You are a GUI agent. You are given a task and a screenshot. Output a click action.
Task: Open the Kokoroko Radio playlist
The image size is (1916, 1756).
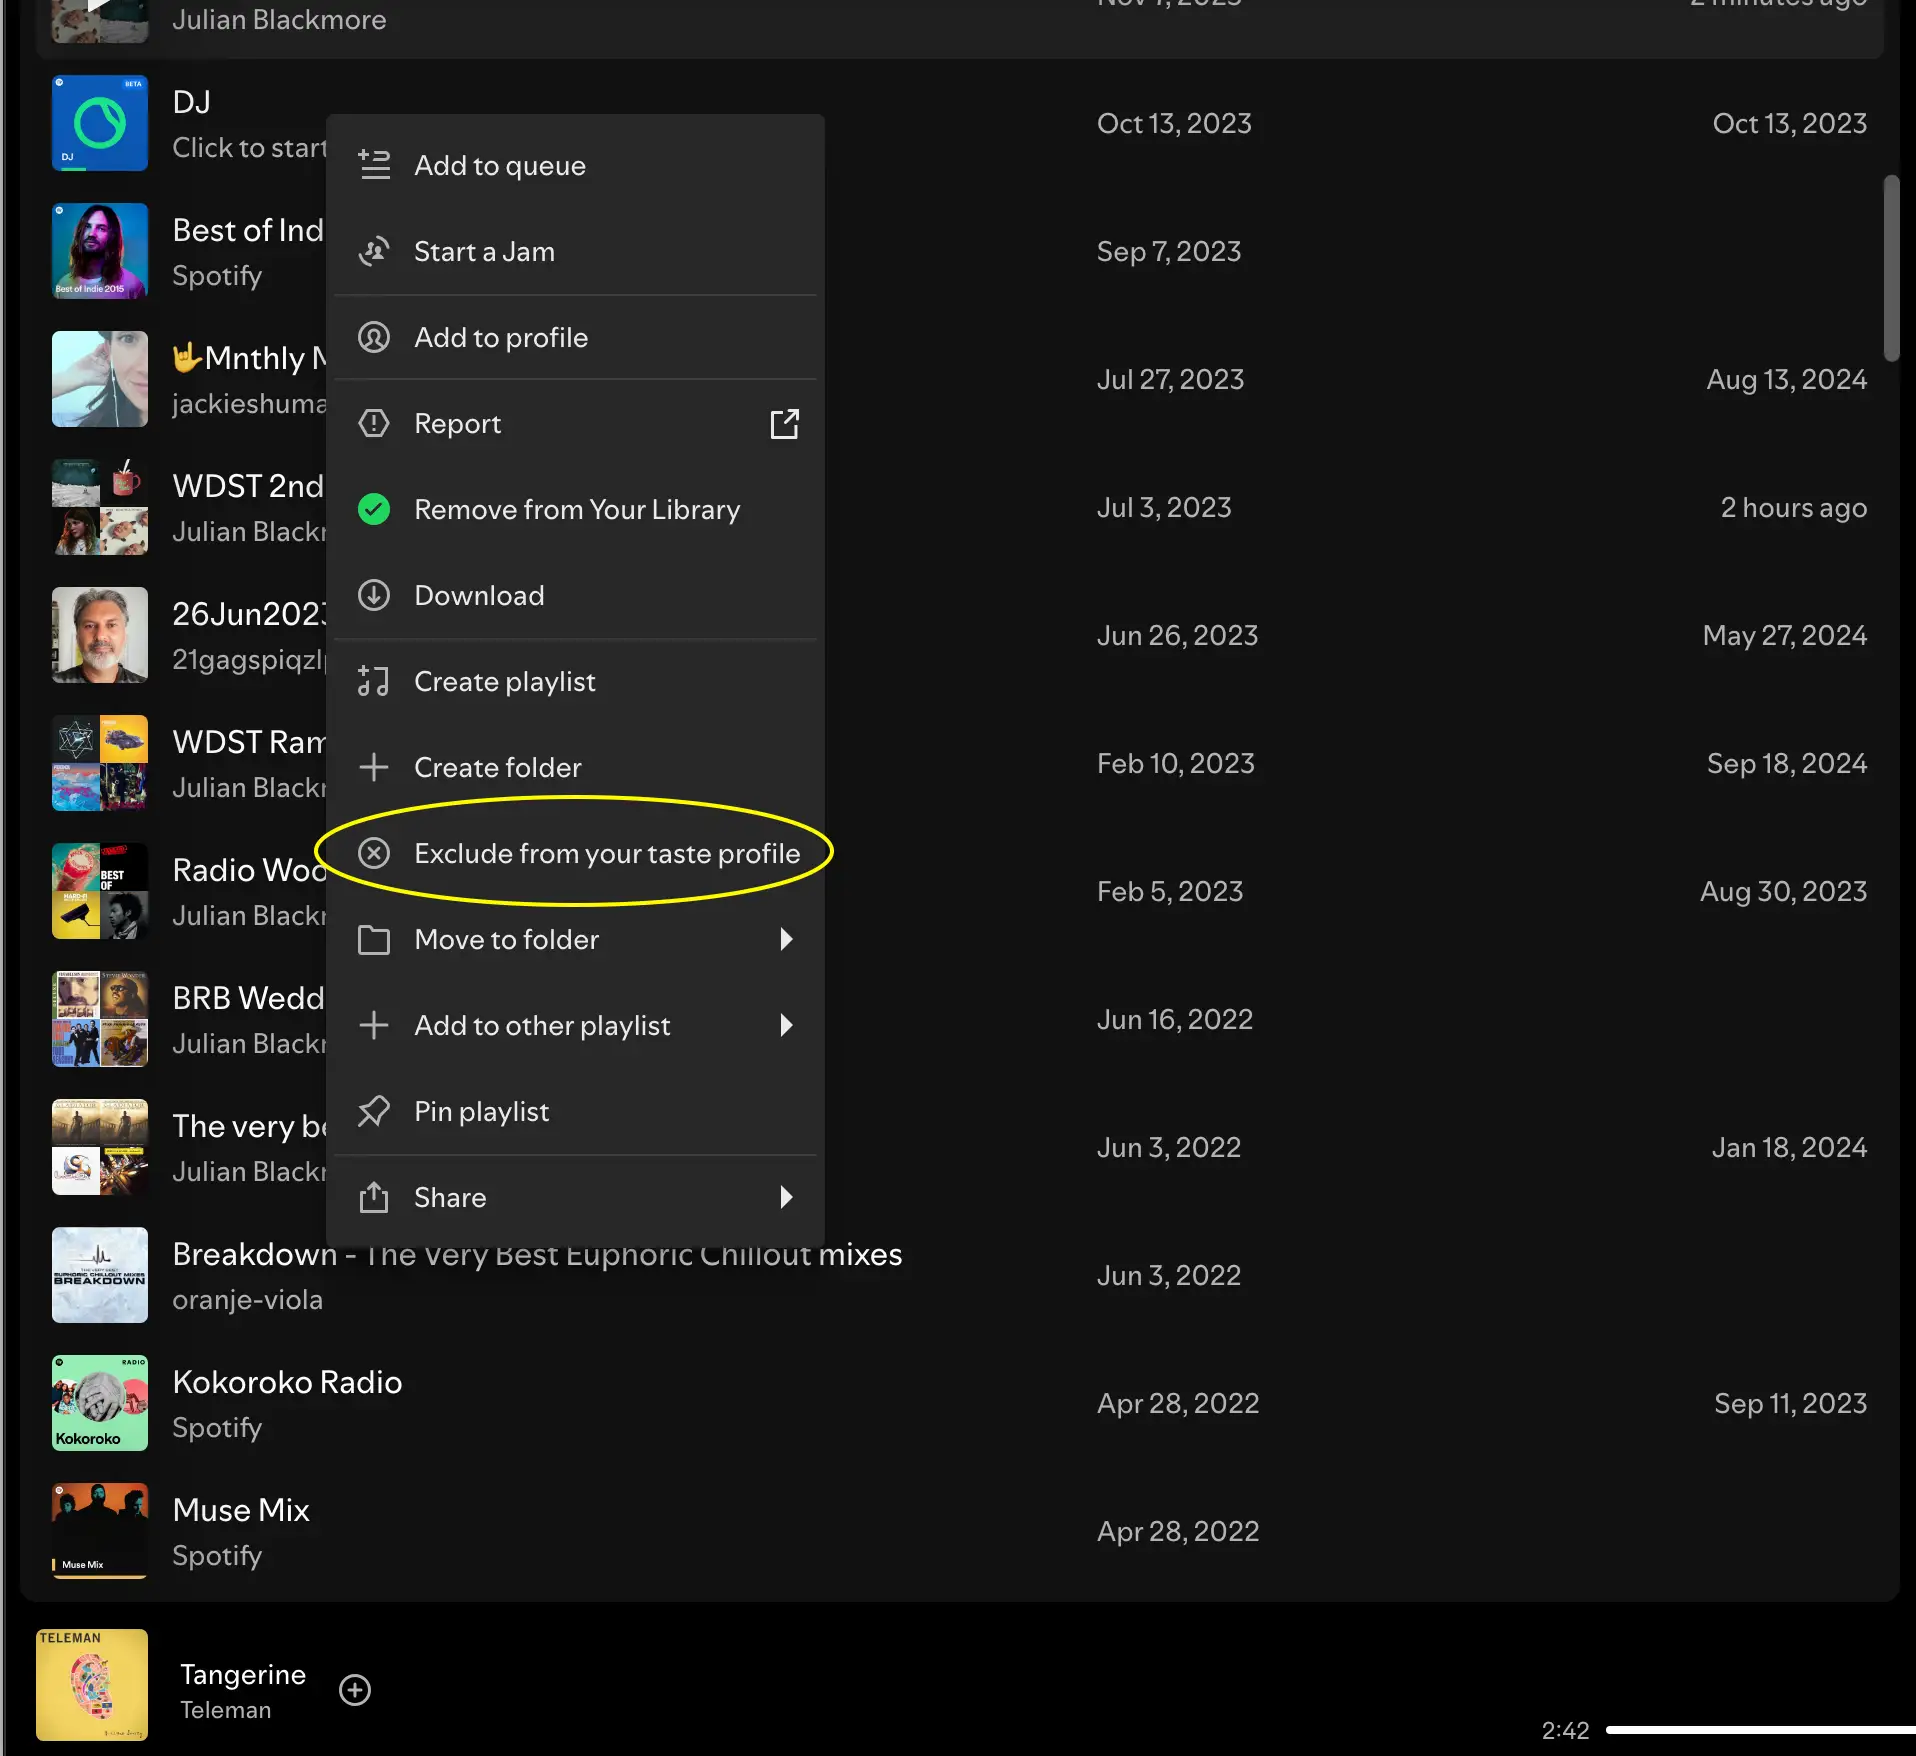click(x=287, y=1382)
